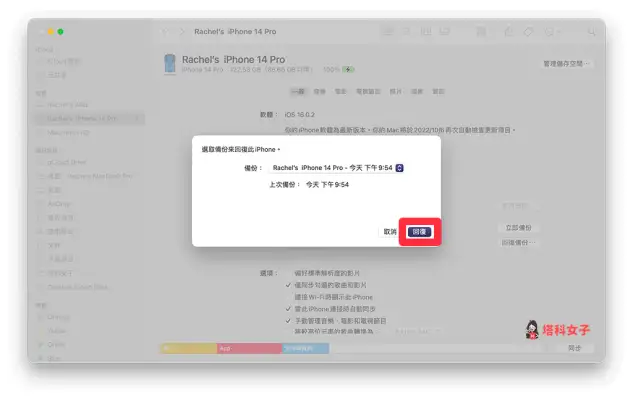Switch to list view in the toolbar
This screenshot has height=400, width=633.
[407, 31]
